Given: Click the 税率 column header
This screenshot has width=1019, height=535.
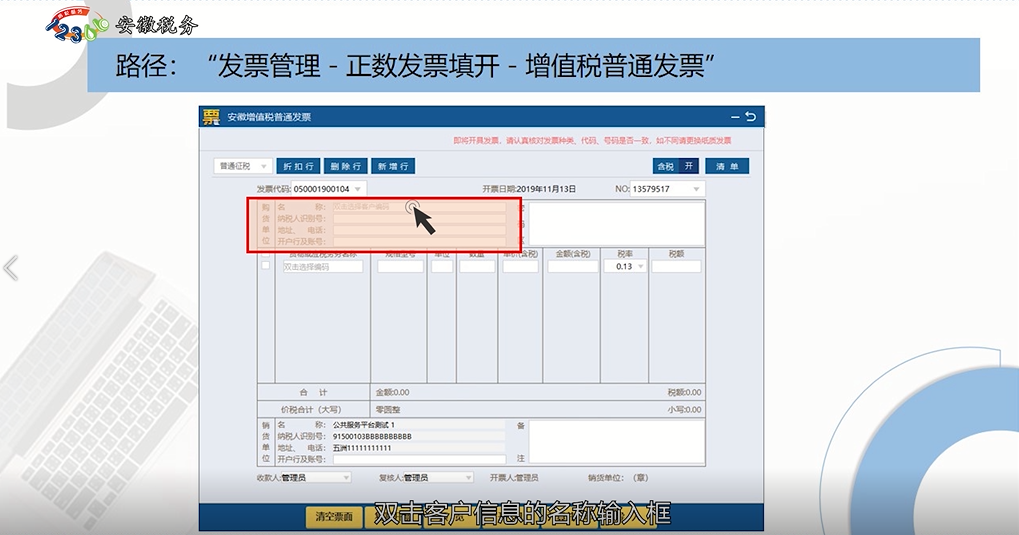Looking at the screenshot, I should tap(625, 254).
